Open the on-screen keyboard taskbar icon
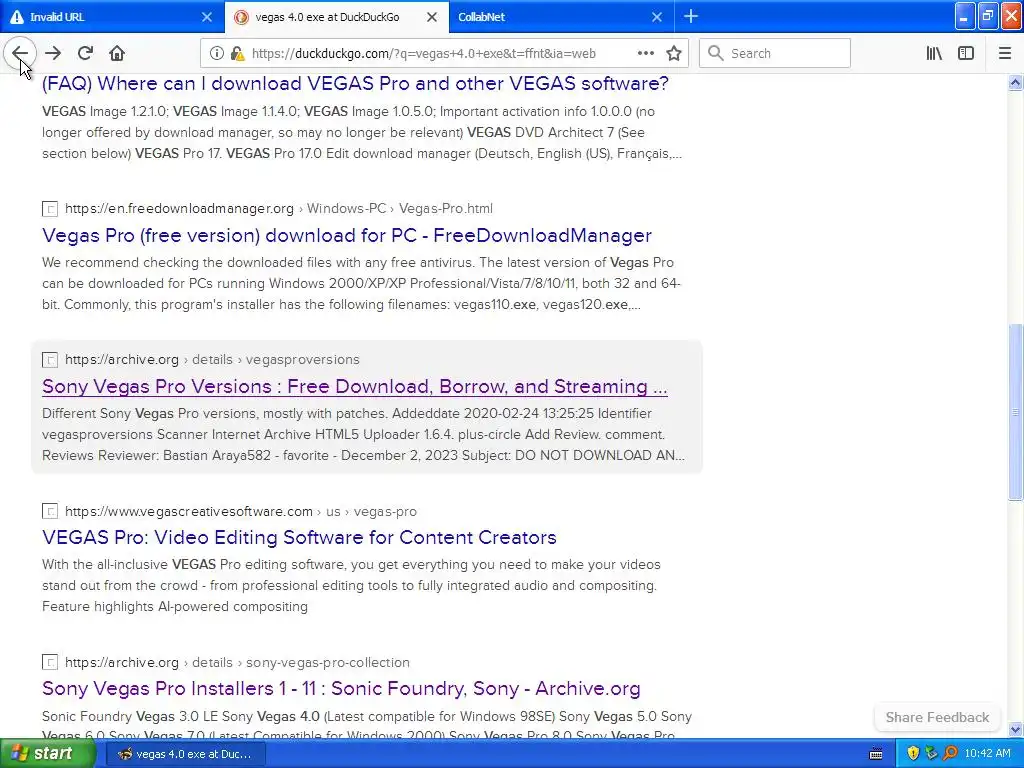This screenshot has width=1024, height=768. point(876,754)
